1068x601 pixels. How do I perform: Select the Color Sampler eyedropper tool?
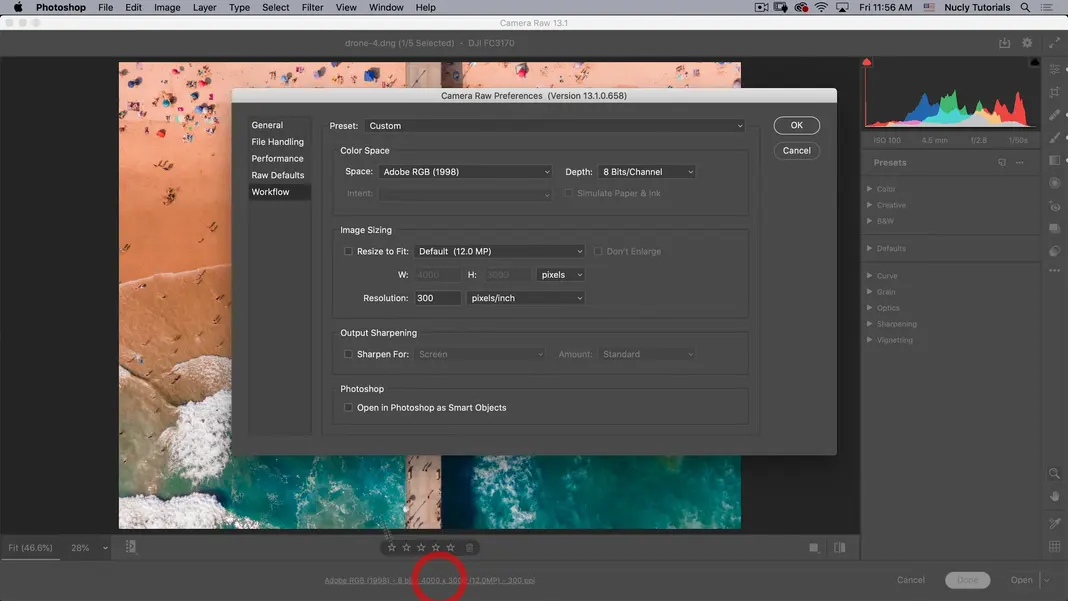tap(1054, 523)
